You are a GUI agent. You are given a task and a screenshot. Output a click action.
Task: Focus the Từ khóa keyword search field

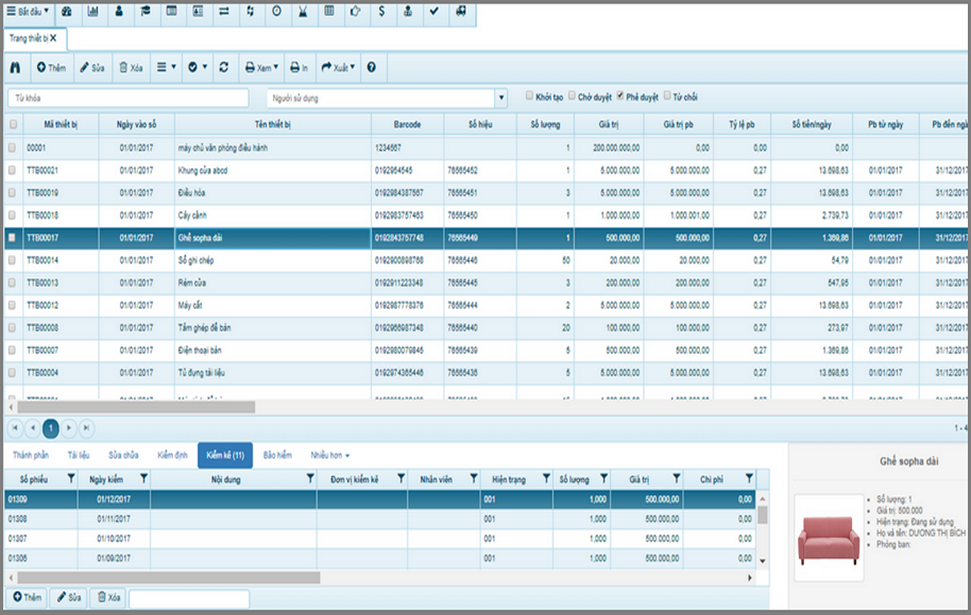pyautogui.click(x=128, y=98)
